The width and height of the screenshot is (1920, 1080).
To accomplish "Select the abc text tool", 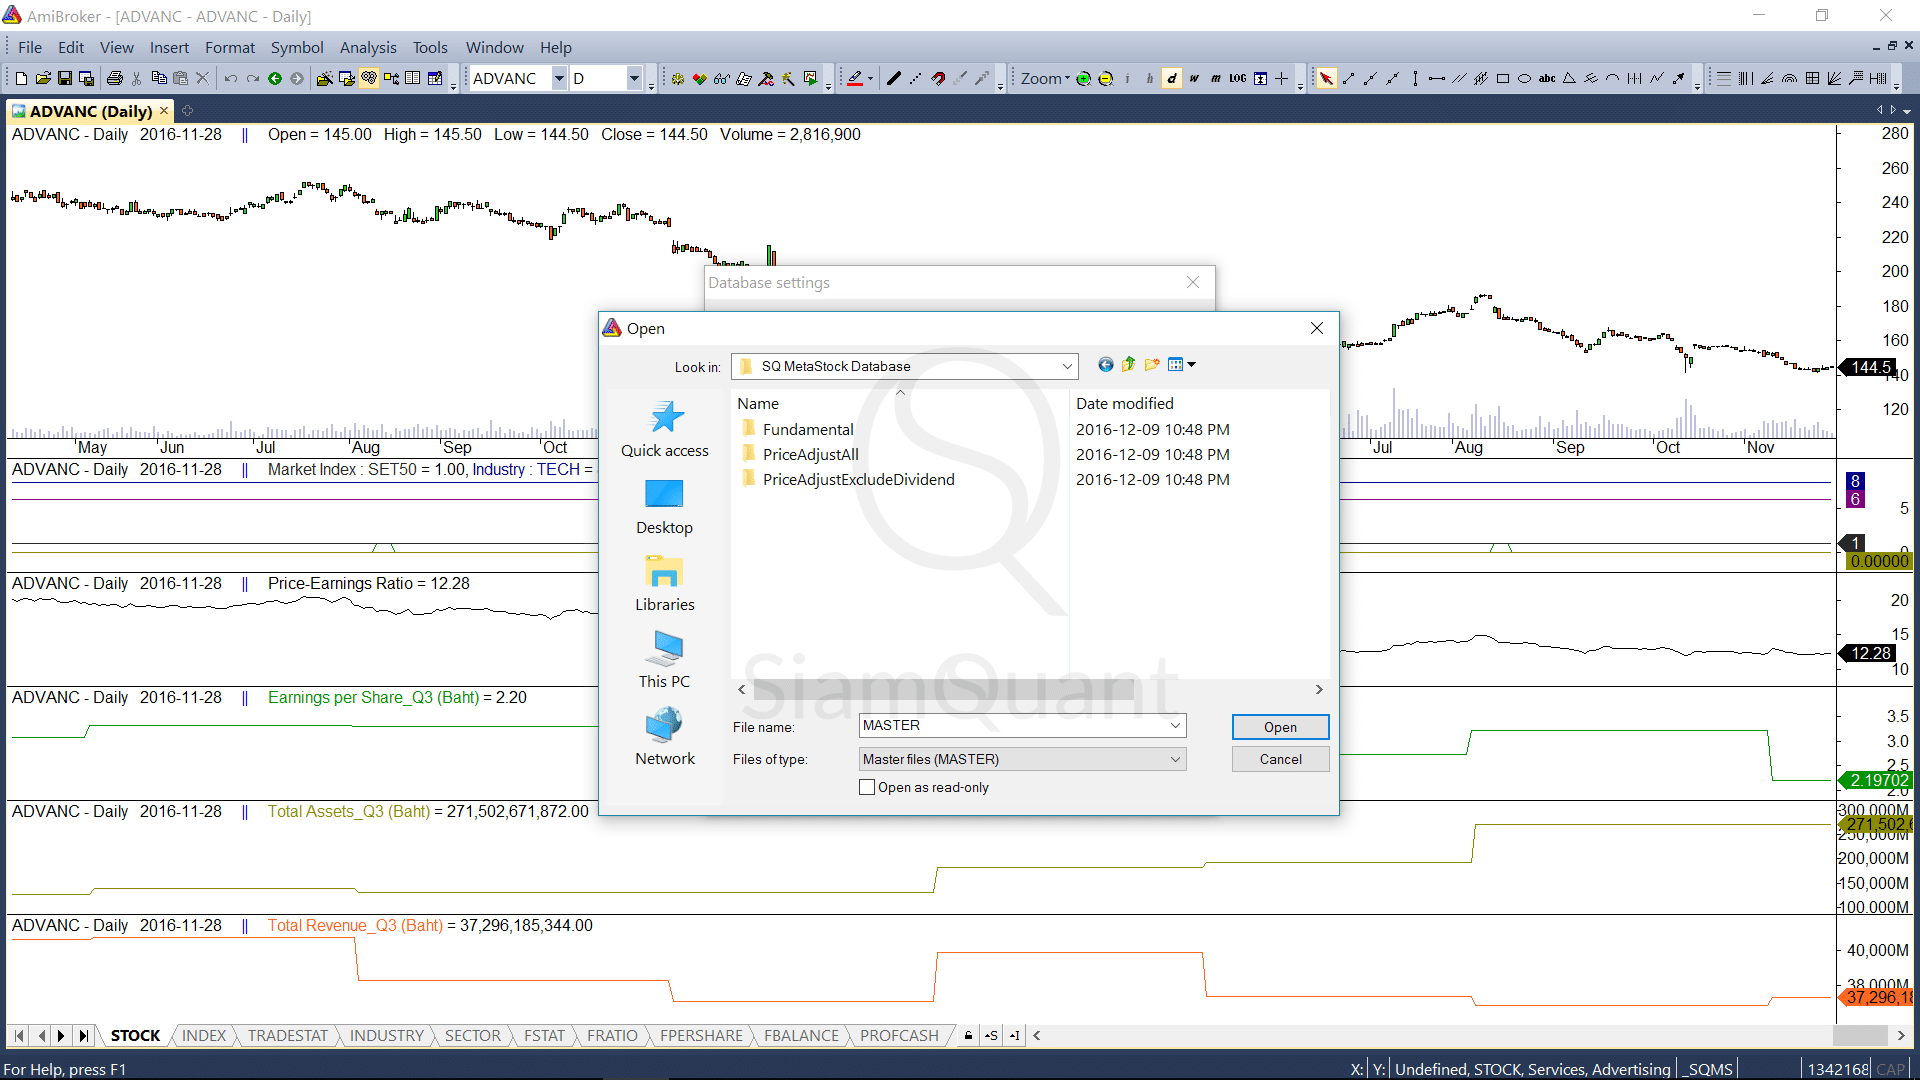I will 1546,79.
